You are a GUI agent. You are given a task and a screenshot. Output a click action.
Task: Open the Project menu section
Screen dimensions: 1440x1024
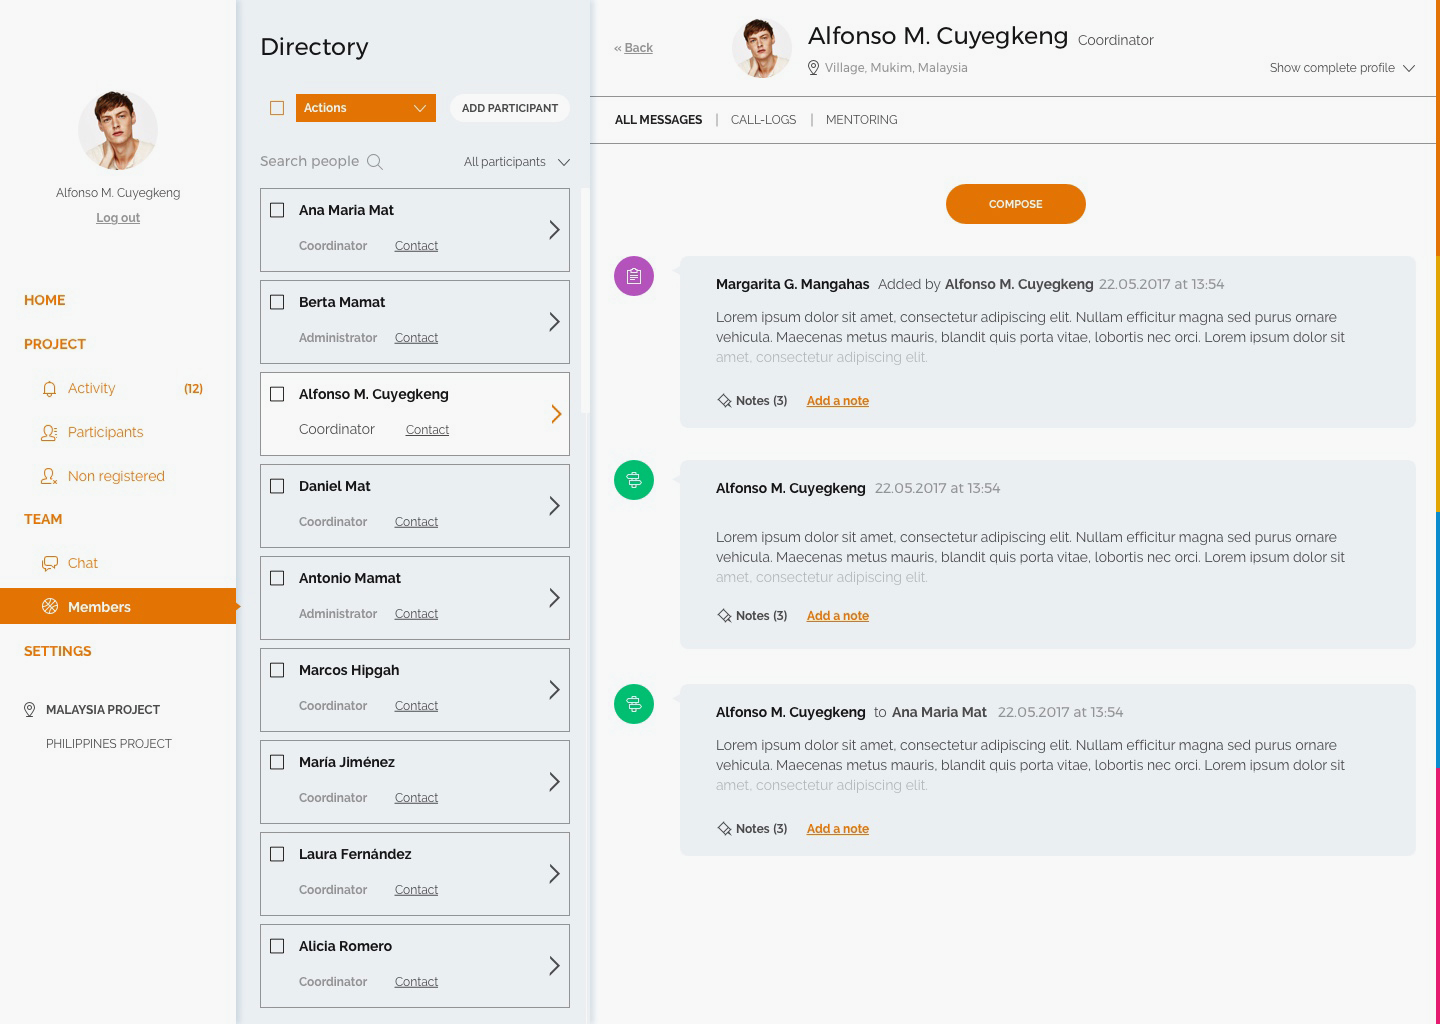55,344
